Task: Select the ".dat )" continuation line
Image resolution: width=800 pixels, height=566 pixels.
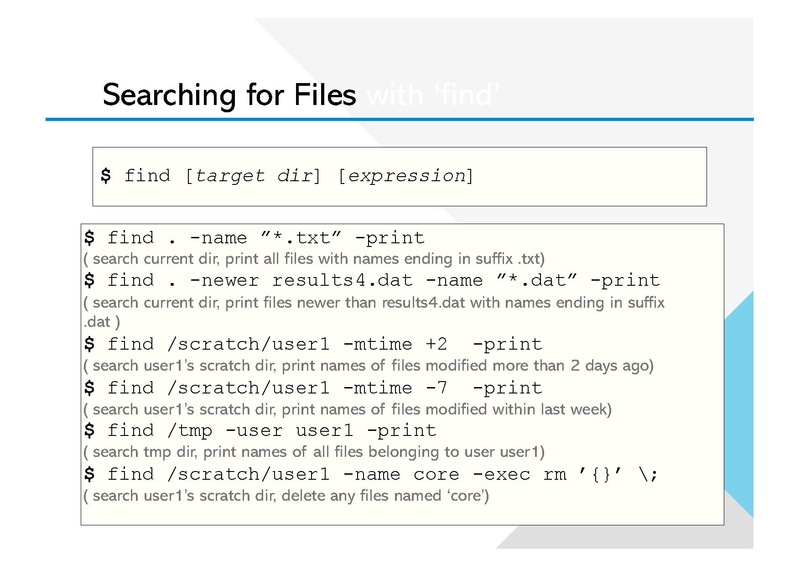Action: coord(102,322)
